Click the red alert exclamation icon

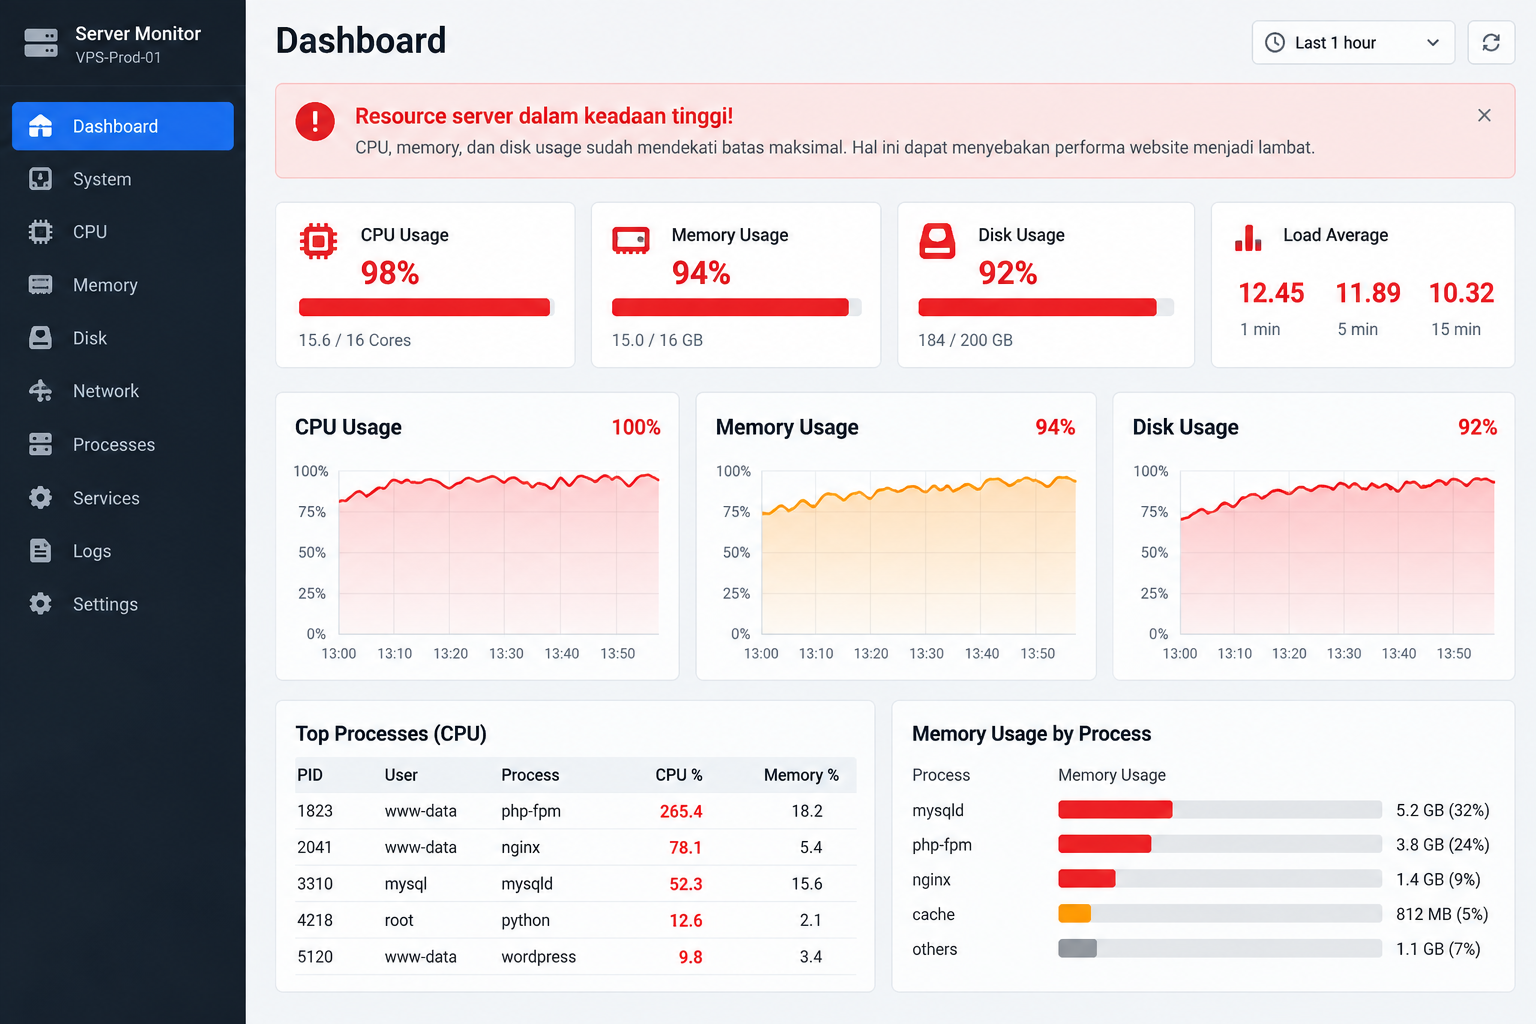click(x=315, y=122)
